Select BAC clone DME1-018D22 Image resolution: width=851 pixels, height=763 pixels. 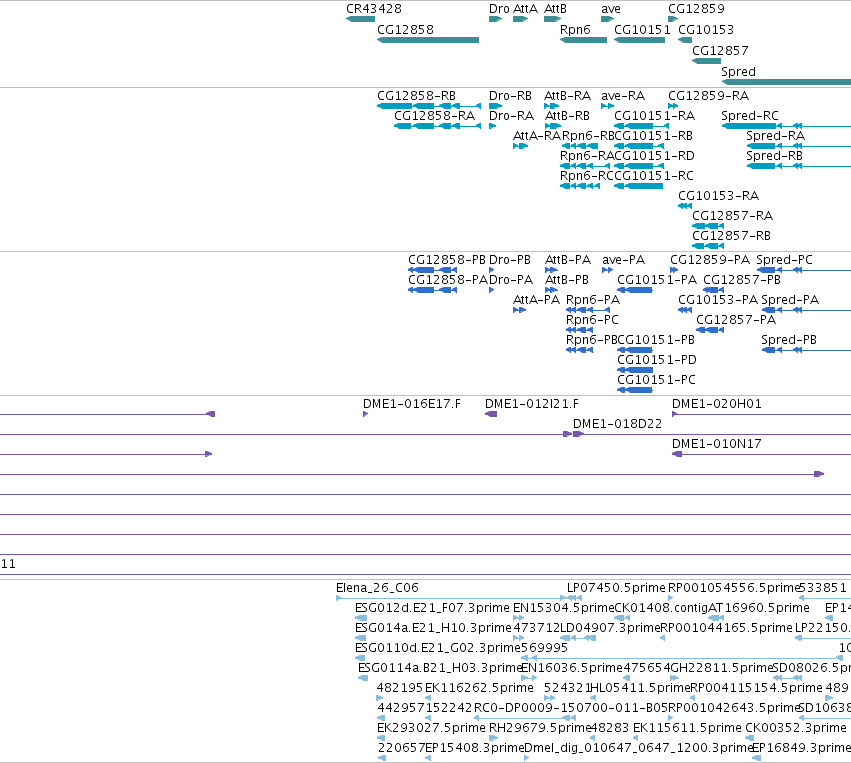pyautogui.click(x=712, y=435)
